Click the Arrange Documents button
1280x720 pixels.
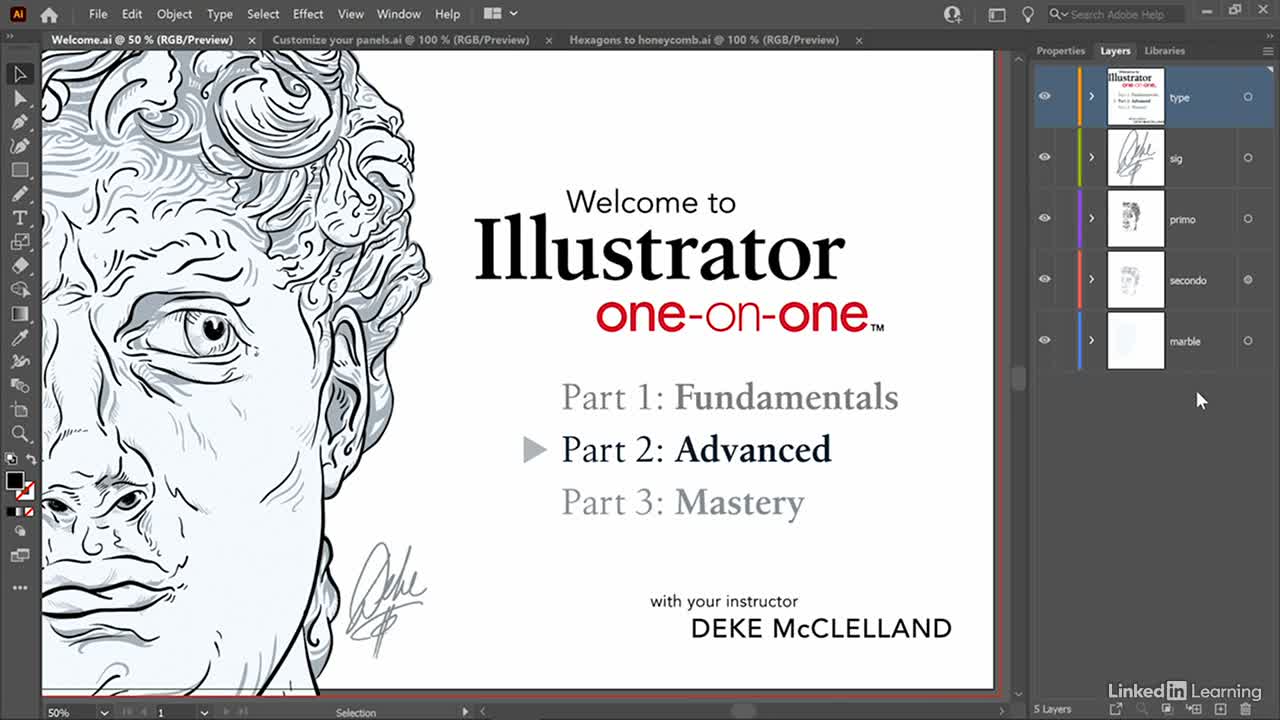(500, 14)
